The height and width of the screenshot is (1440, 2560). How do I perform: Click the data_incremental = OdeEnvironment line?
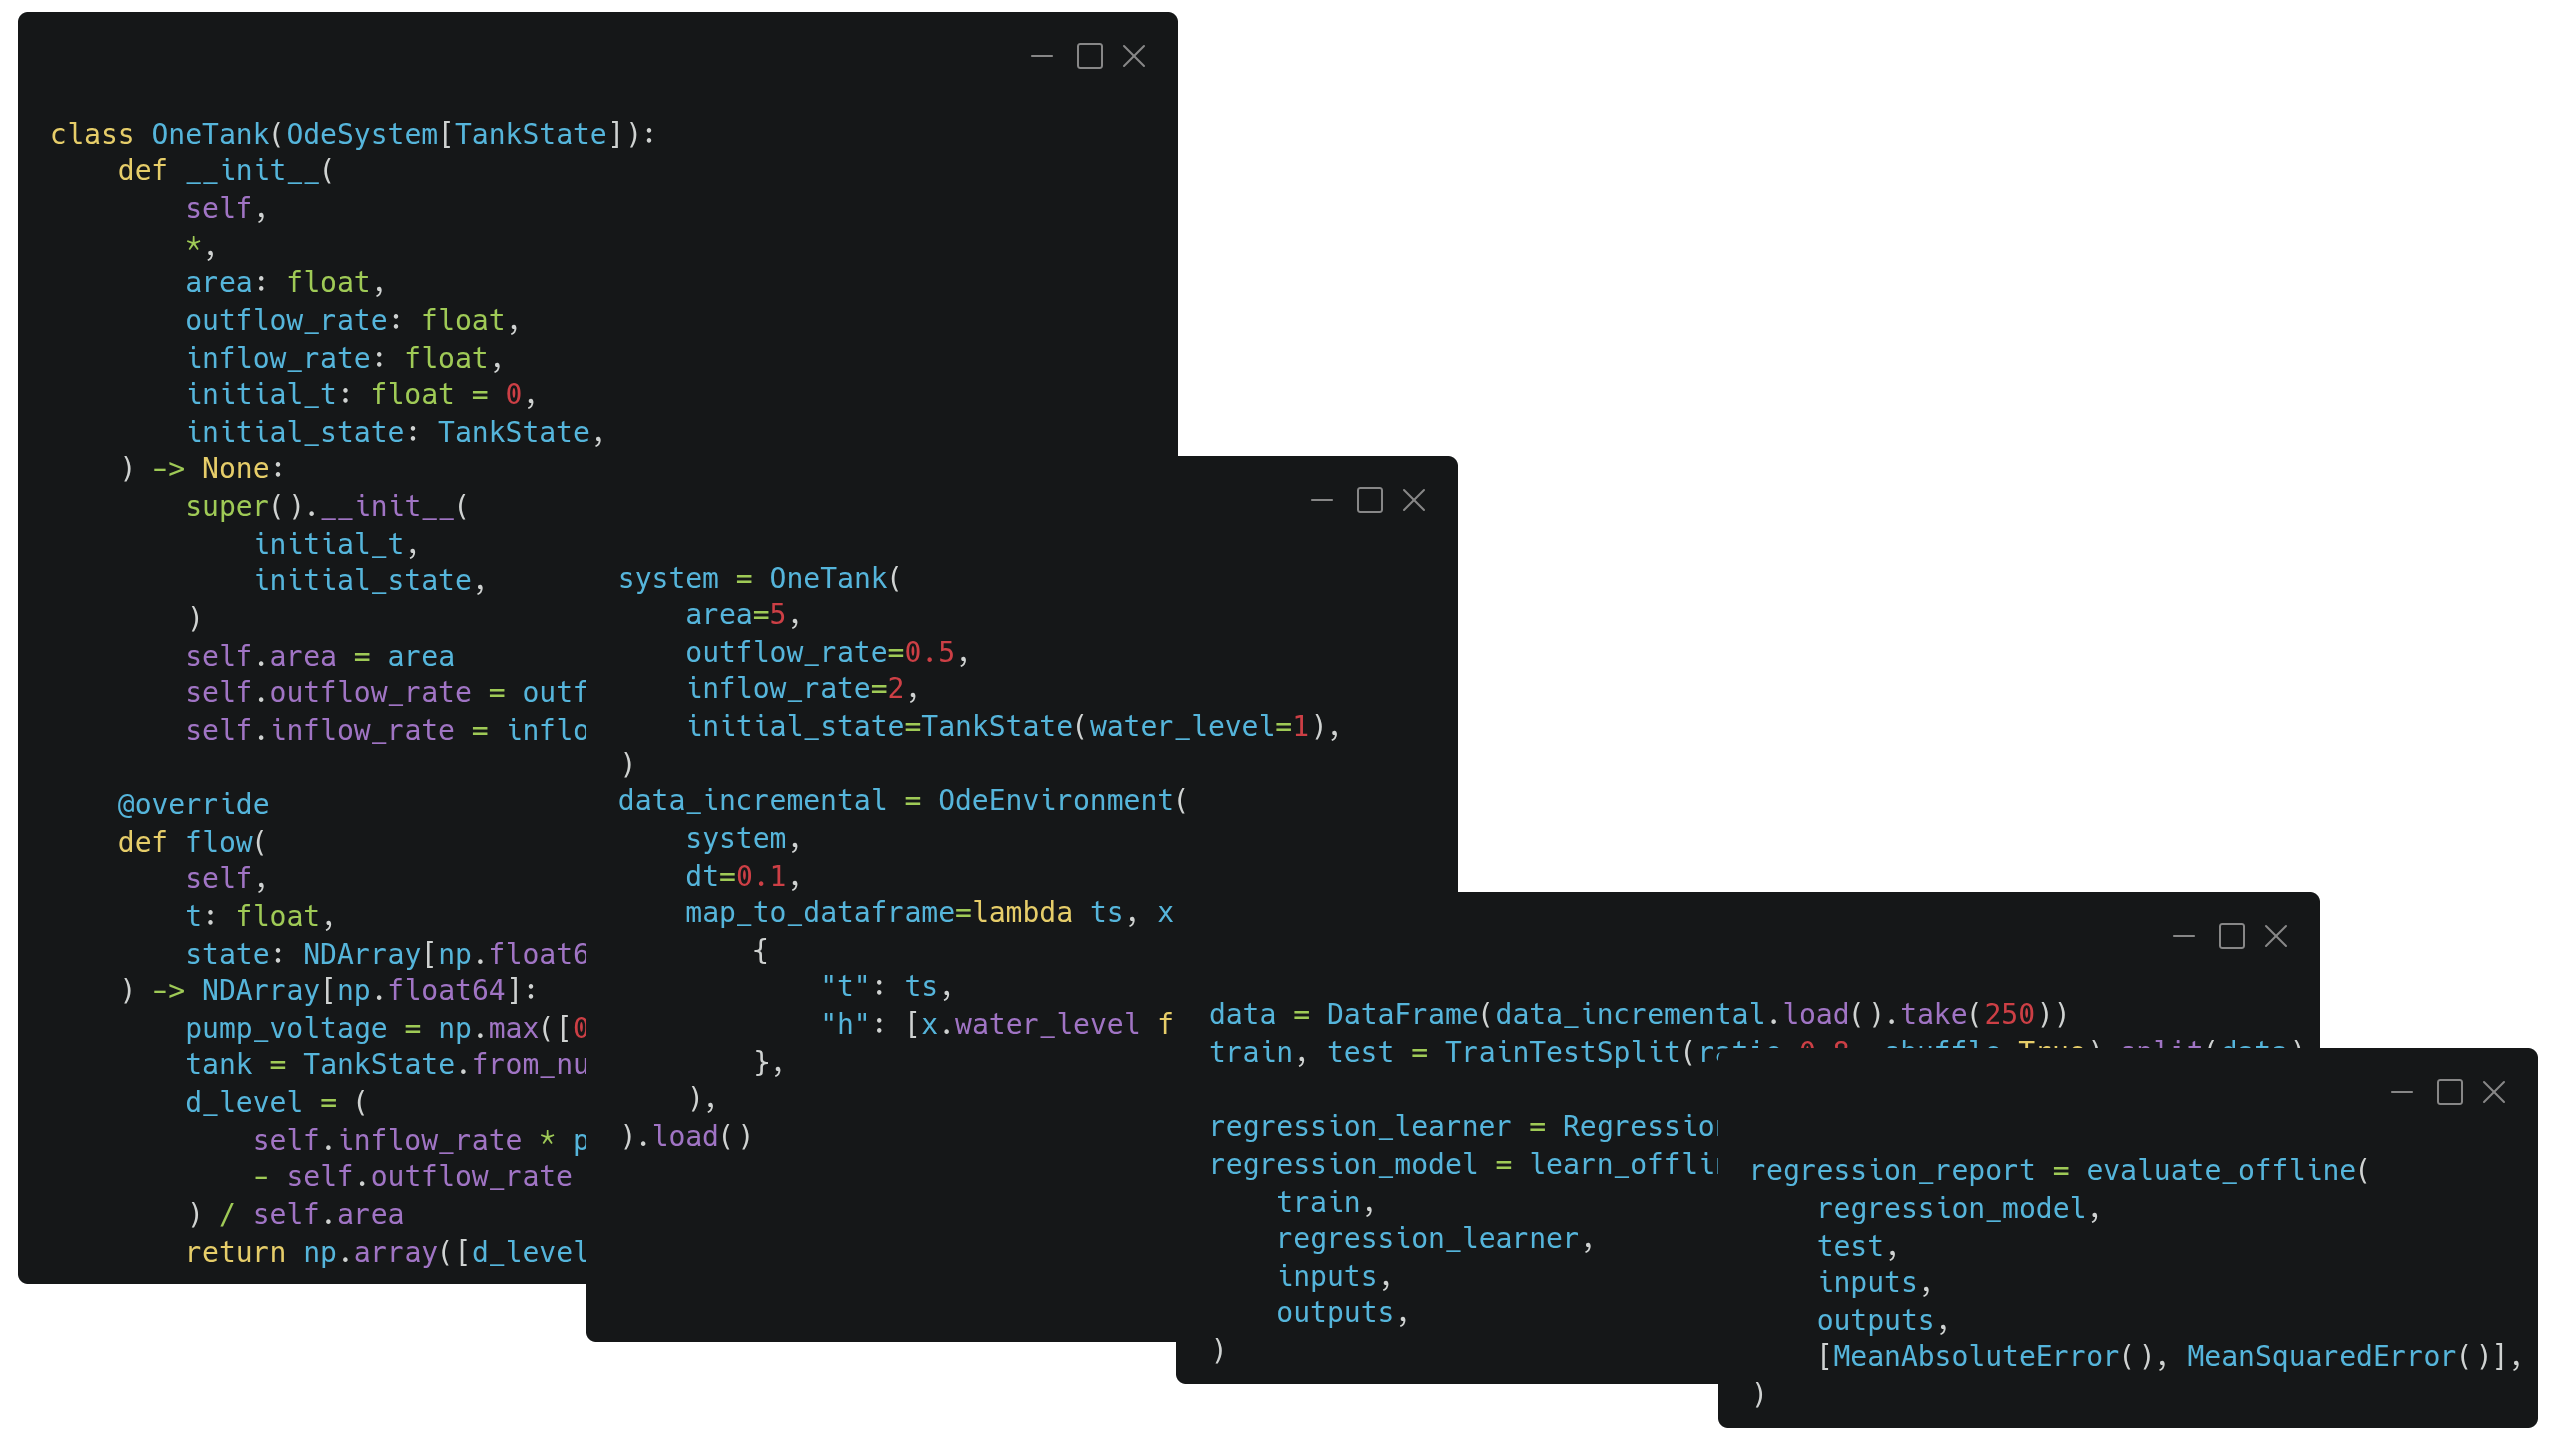coord(899,799)
